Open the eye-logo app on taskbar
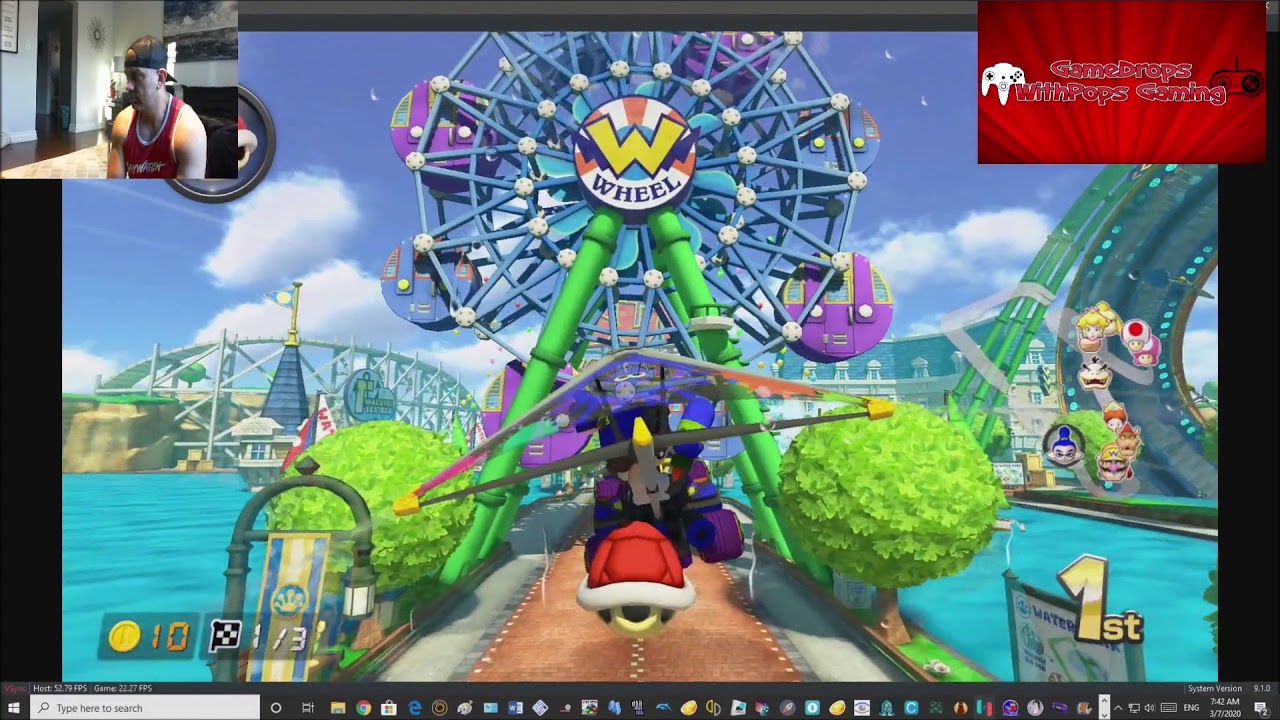Viewport: 1280px width, 720px height. 863,708
